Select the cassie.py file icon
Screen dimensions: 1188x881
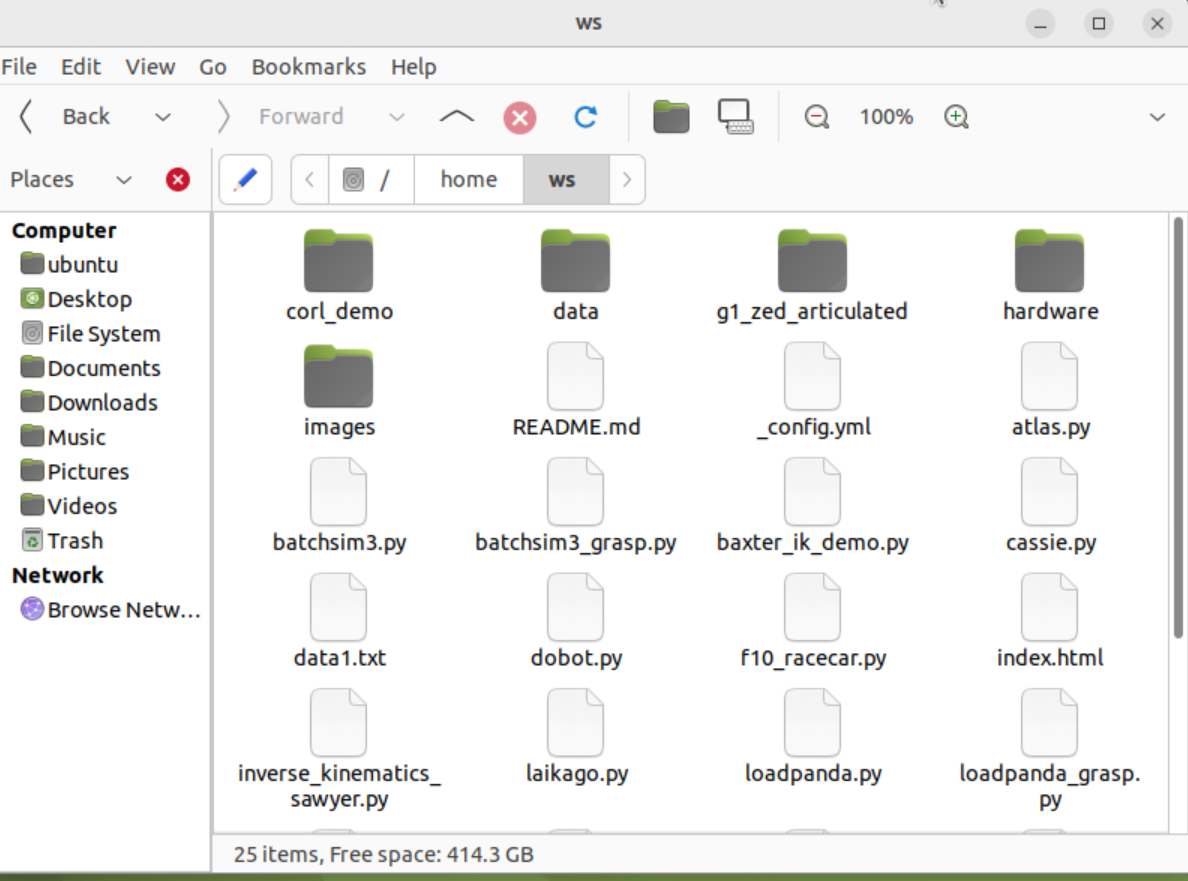(x=1049, y=492)
